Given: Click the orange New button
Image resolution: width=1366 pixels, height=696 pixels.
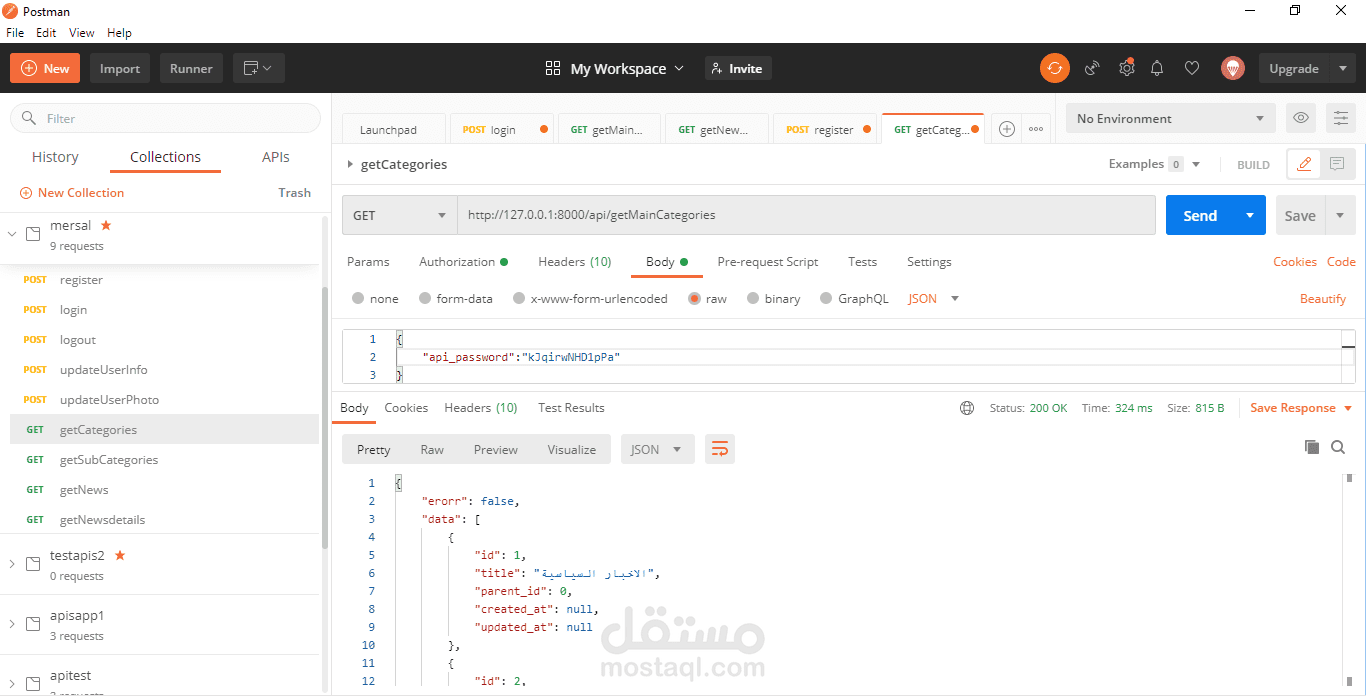Looking at the screenshot, I should pos(45,68).
